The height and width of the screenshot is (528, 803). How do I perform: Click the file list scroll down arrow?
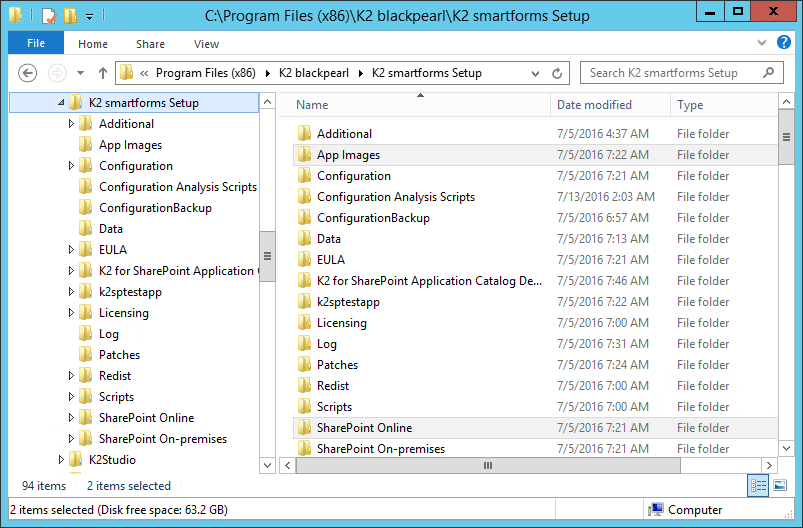pos(786,448)
